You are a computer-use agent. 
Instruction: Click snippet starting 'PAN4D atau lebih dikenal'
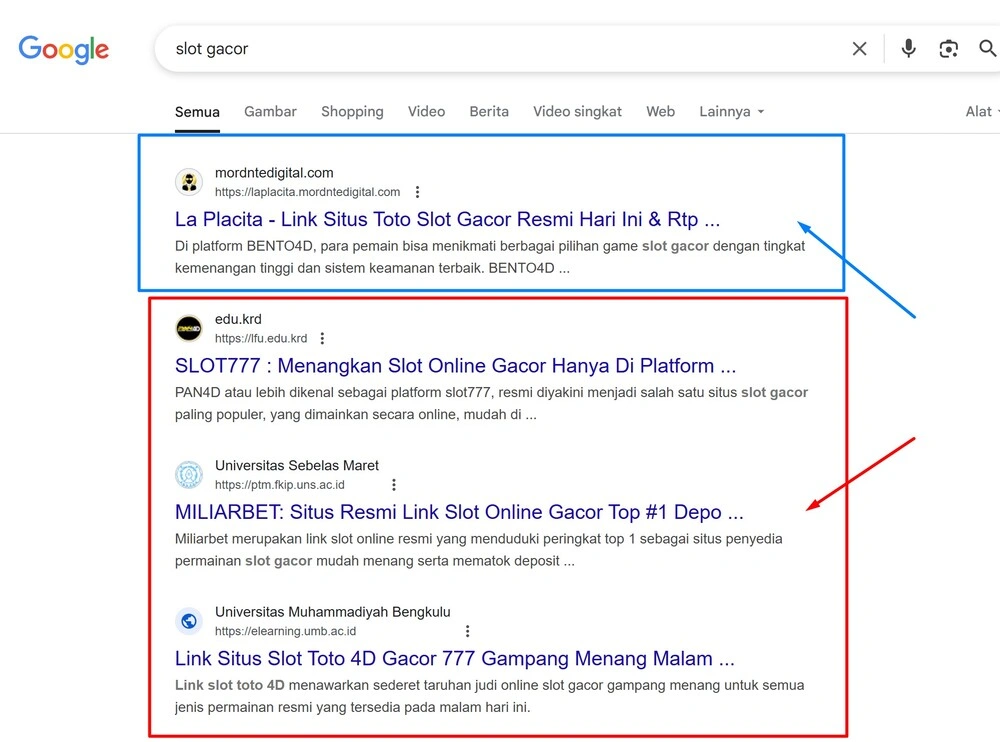(491, 403)
